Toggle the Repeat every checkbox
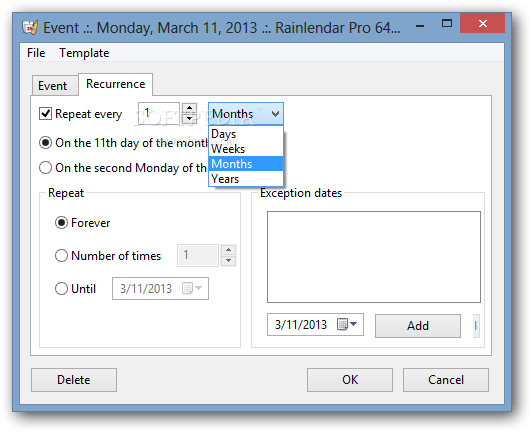Viewport: 532px width, 432px height. tap(45, 114)
